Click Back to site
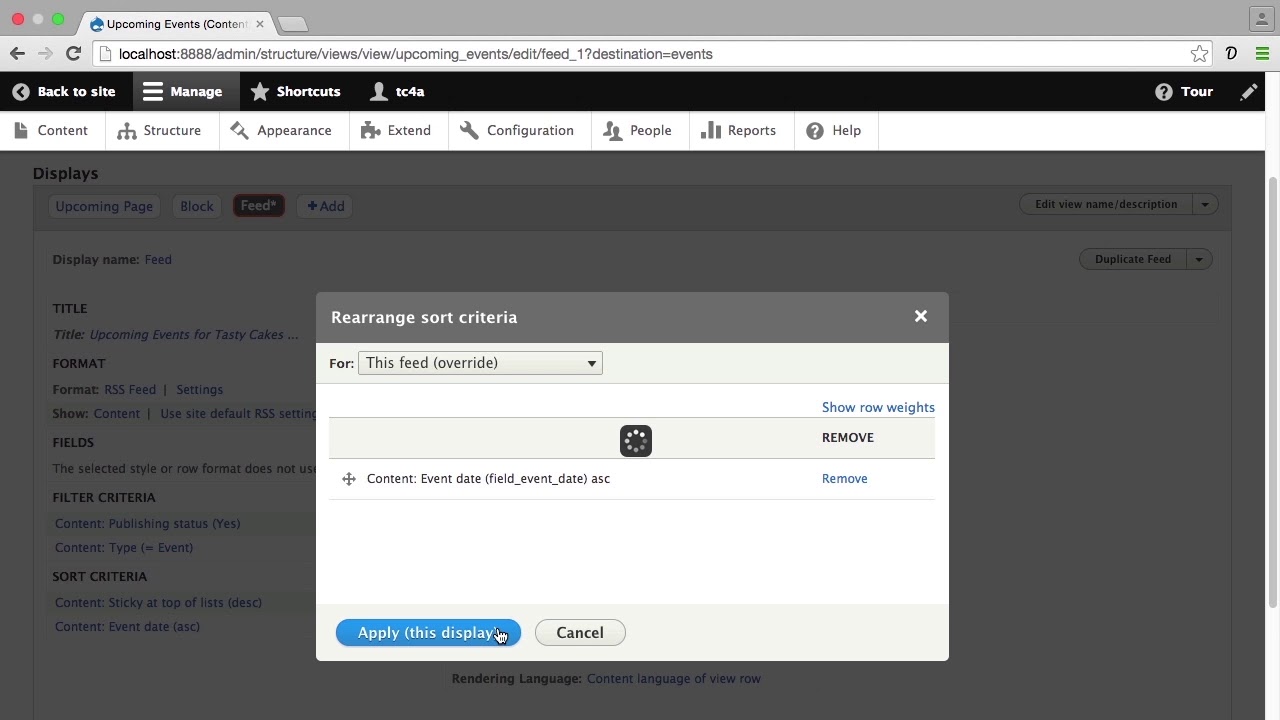 click(64, 91)
